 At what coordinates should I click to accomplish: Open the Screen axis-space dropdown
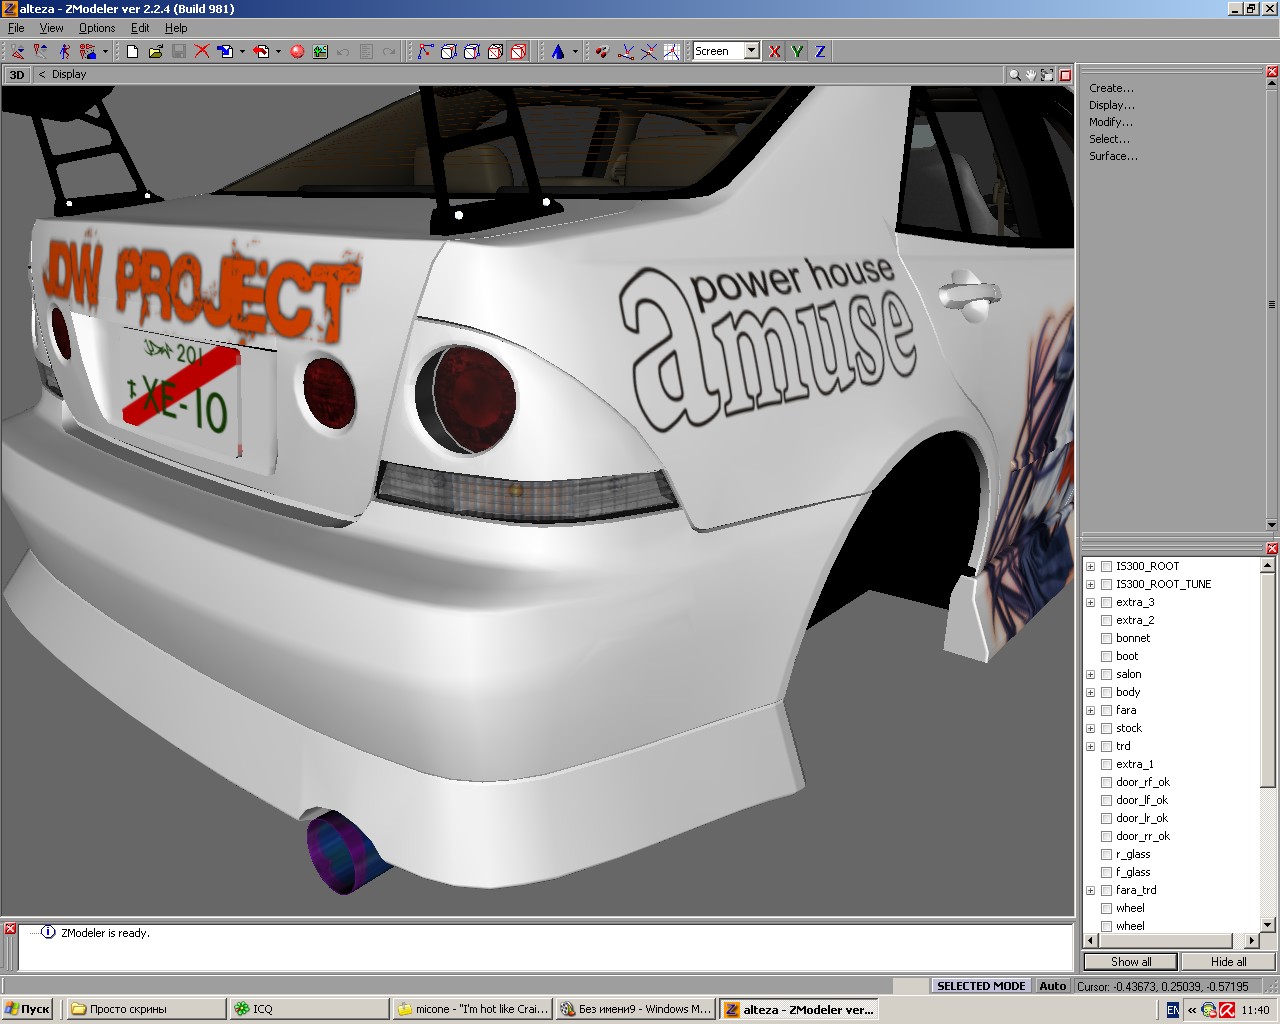click(751, 51)
